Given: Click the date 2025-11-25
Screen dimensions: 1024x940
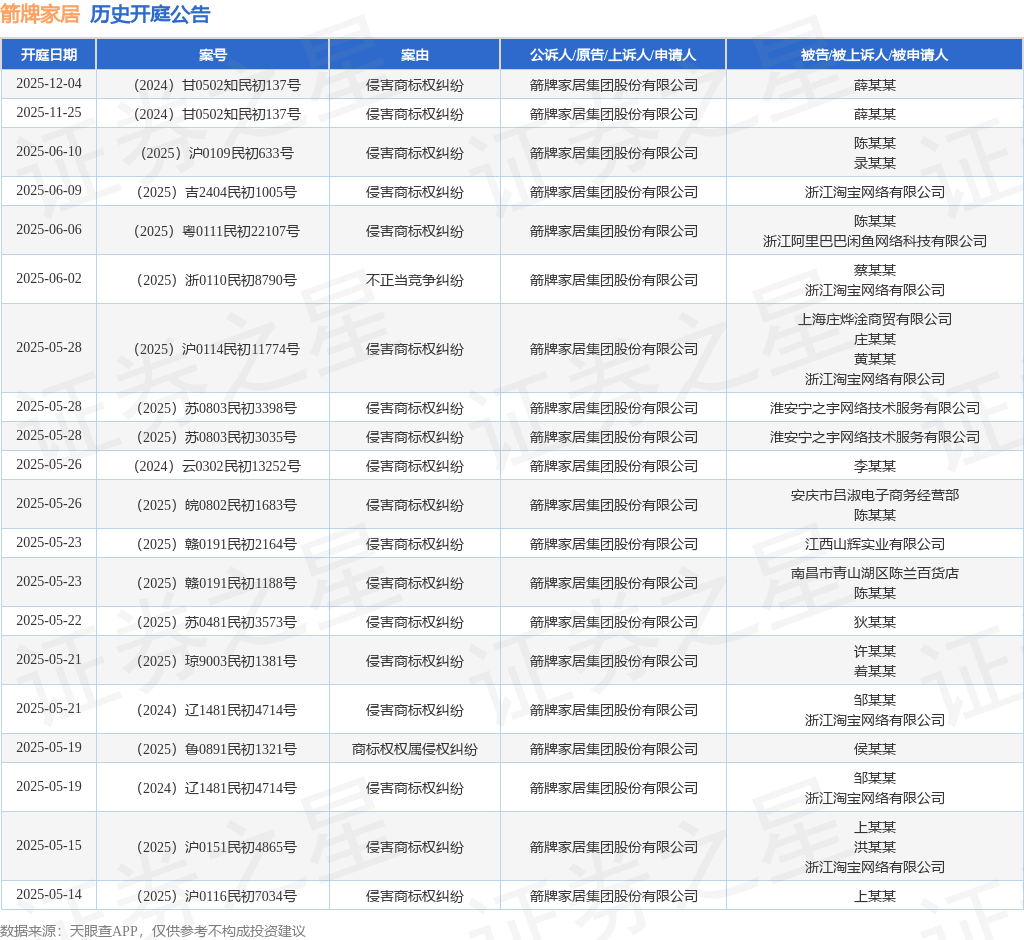Looking at the screenshot, I should [49, 112].
